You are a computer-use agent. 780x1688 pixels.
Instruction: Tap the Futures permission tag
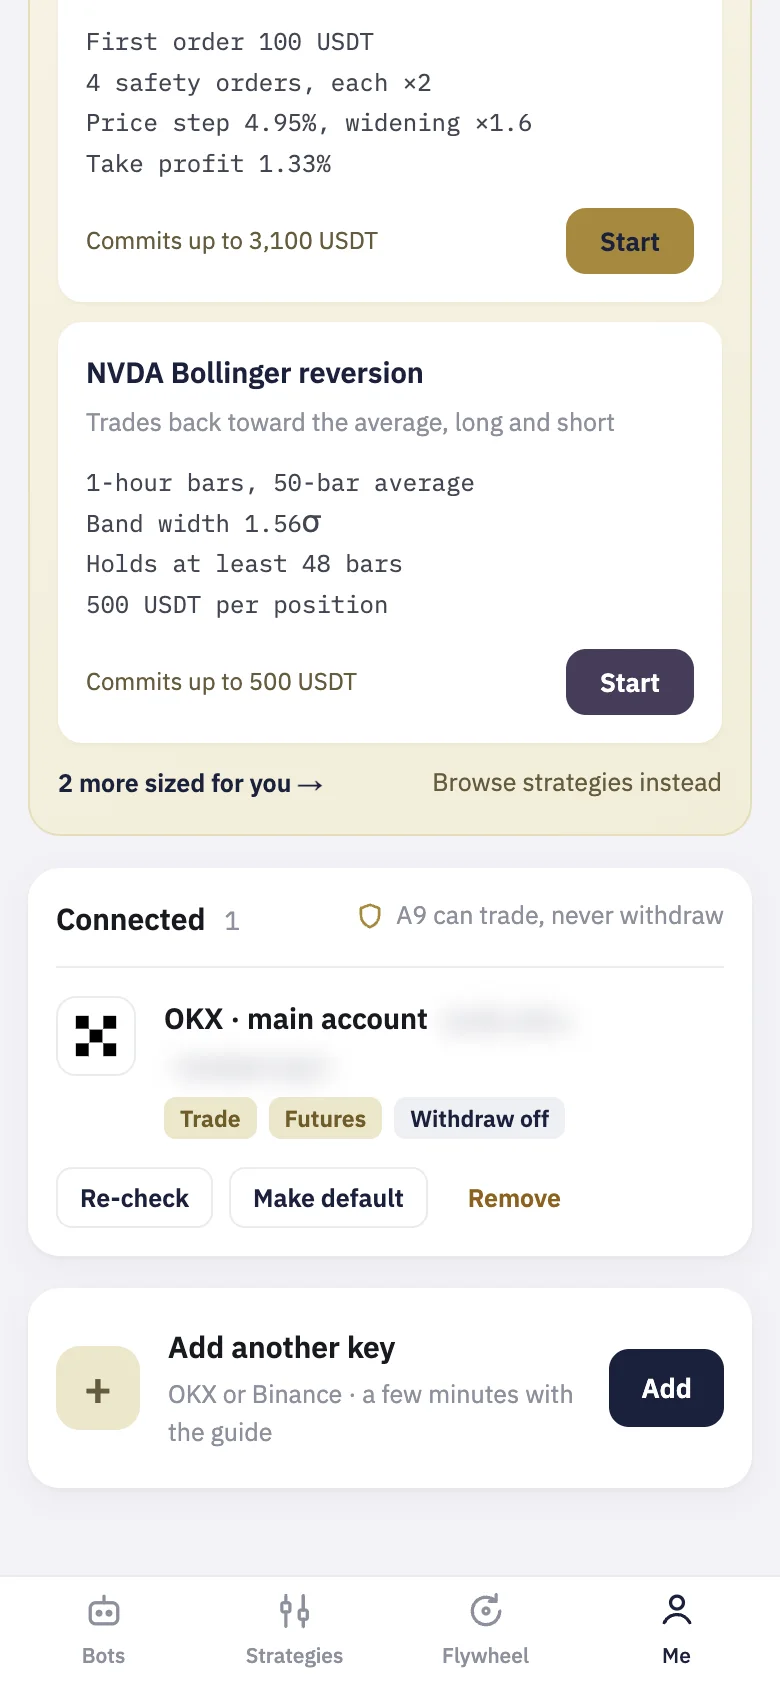point(325,1118)
